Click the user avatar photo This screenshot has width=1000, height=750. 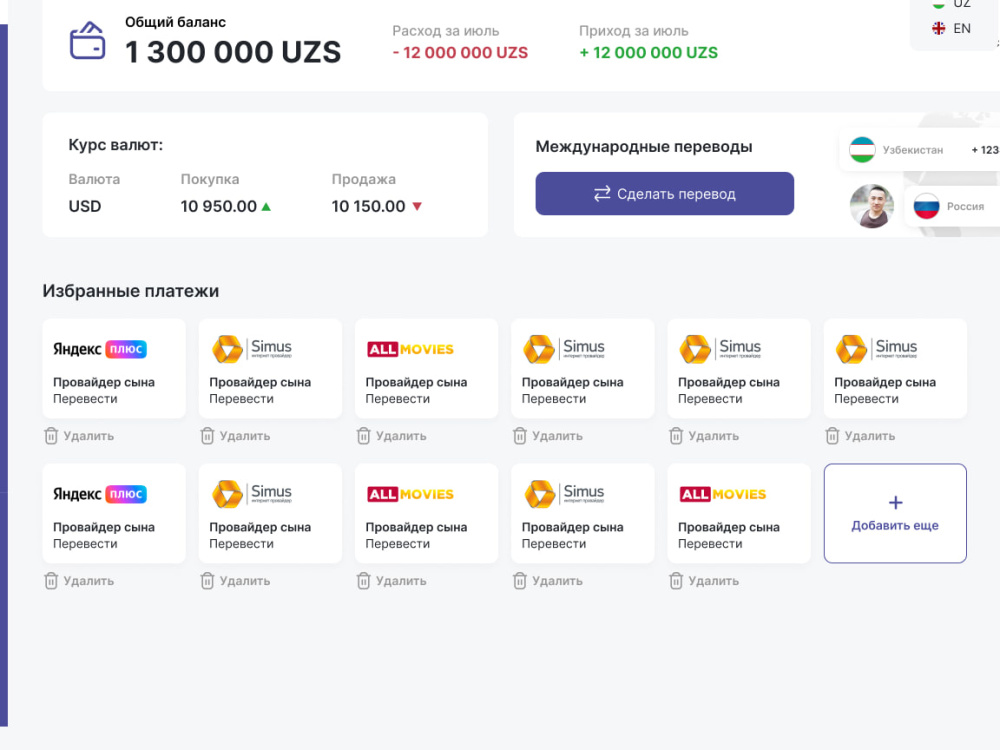872,206
